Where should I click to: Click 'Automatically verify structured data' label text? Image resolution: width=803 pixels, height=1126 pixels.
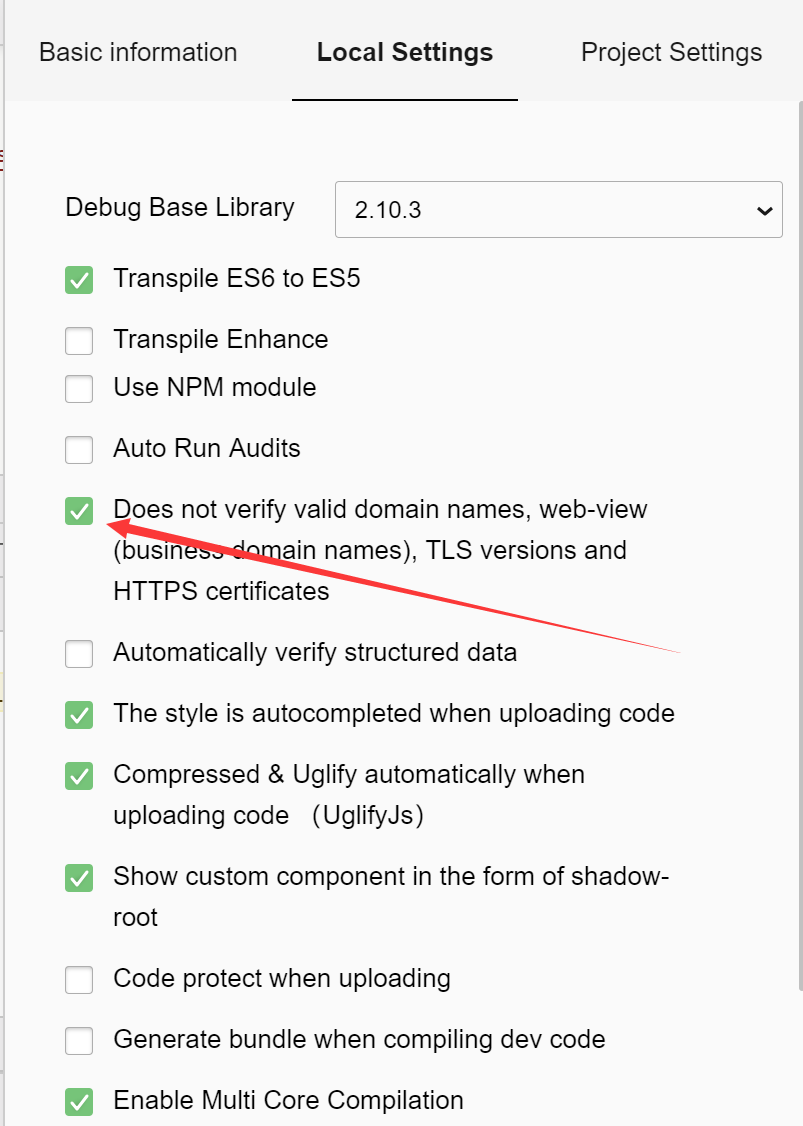point(315,653)
